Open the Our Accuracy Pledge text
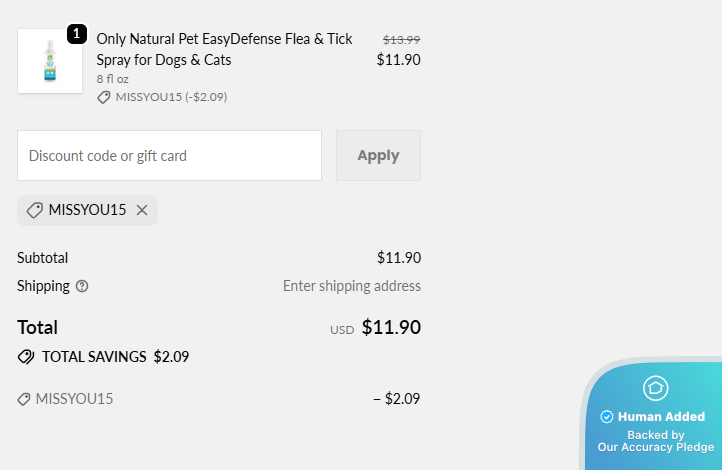Screen dimensions: 722x470 tap(655, 448)
